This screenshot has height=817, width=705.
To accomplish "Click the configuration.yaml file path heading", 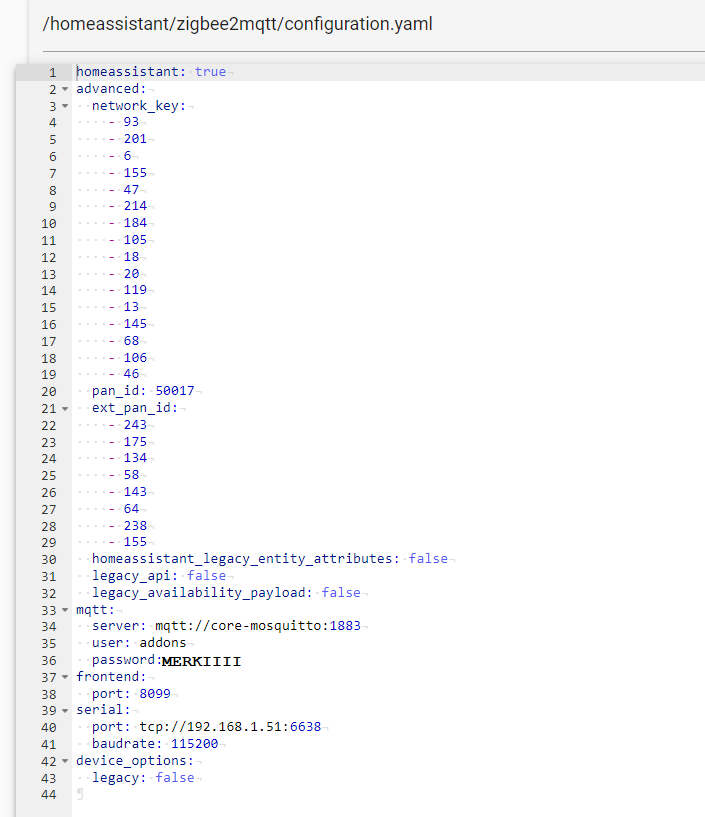I will click(x=238, y=23).
